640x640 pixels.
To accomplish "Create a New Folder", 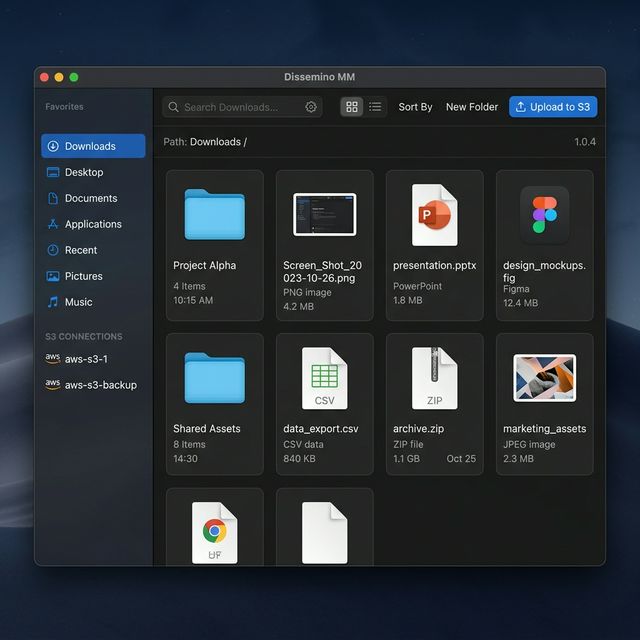I will point(472,107).
